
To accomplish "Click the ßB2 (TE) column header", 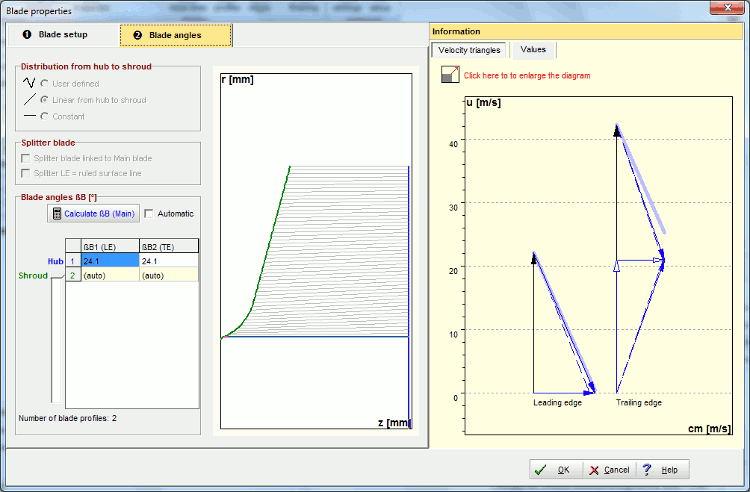I will [x=169, y=246].
